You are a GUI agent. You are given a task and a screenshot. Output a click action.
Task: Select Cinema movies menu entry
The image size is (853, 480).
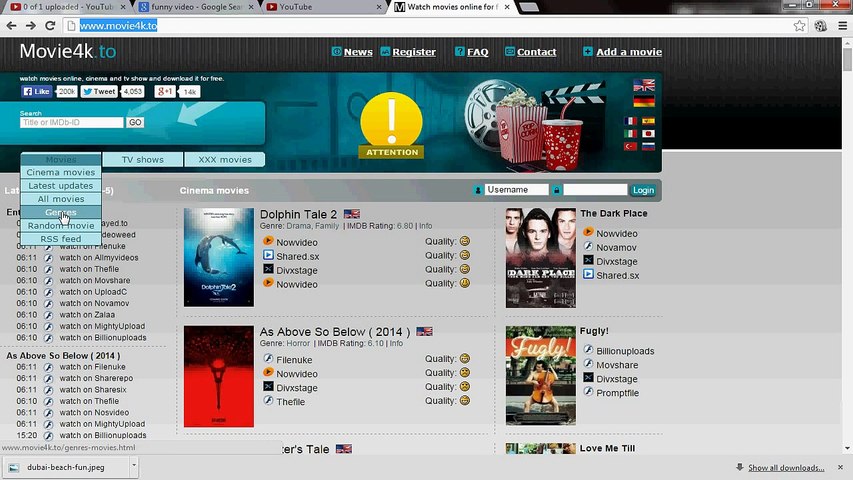(61, 172)
